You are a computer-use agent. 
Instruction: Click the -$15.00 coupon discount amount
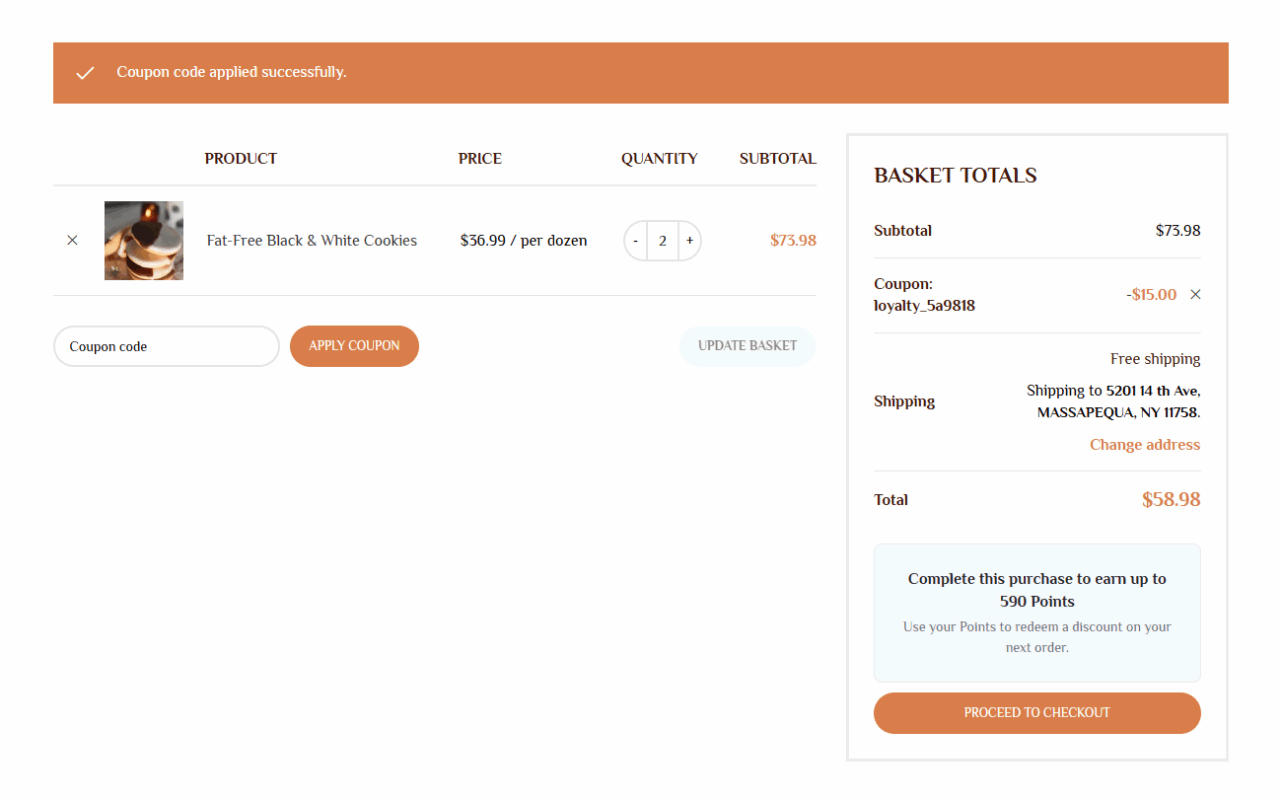pyautogui.click(x=1151, y=295)
